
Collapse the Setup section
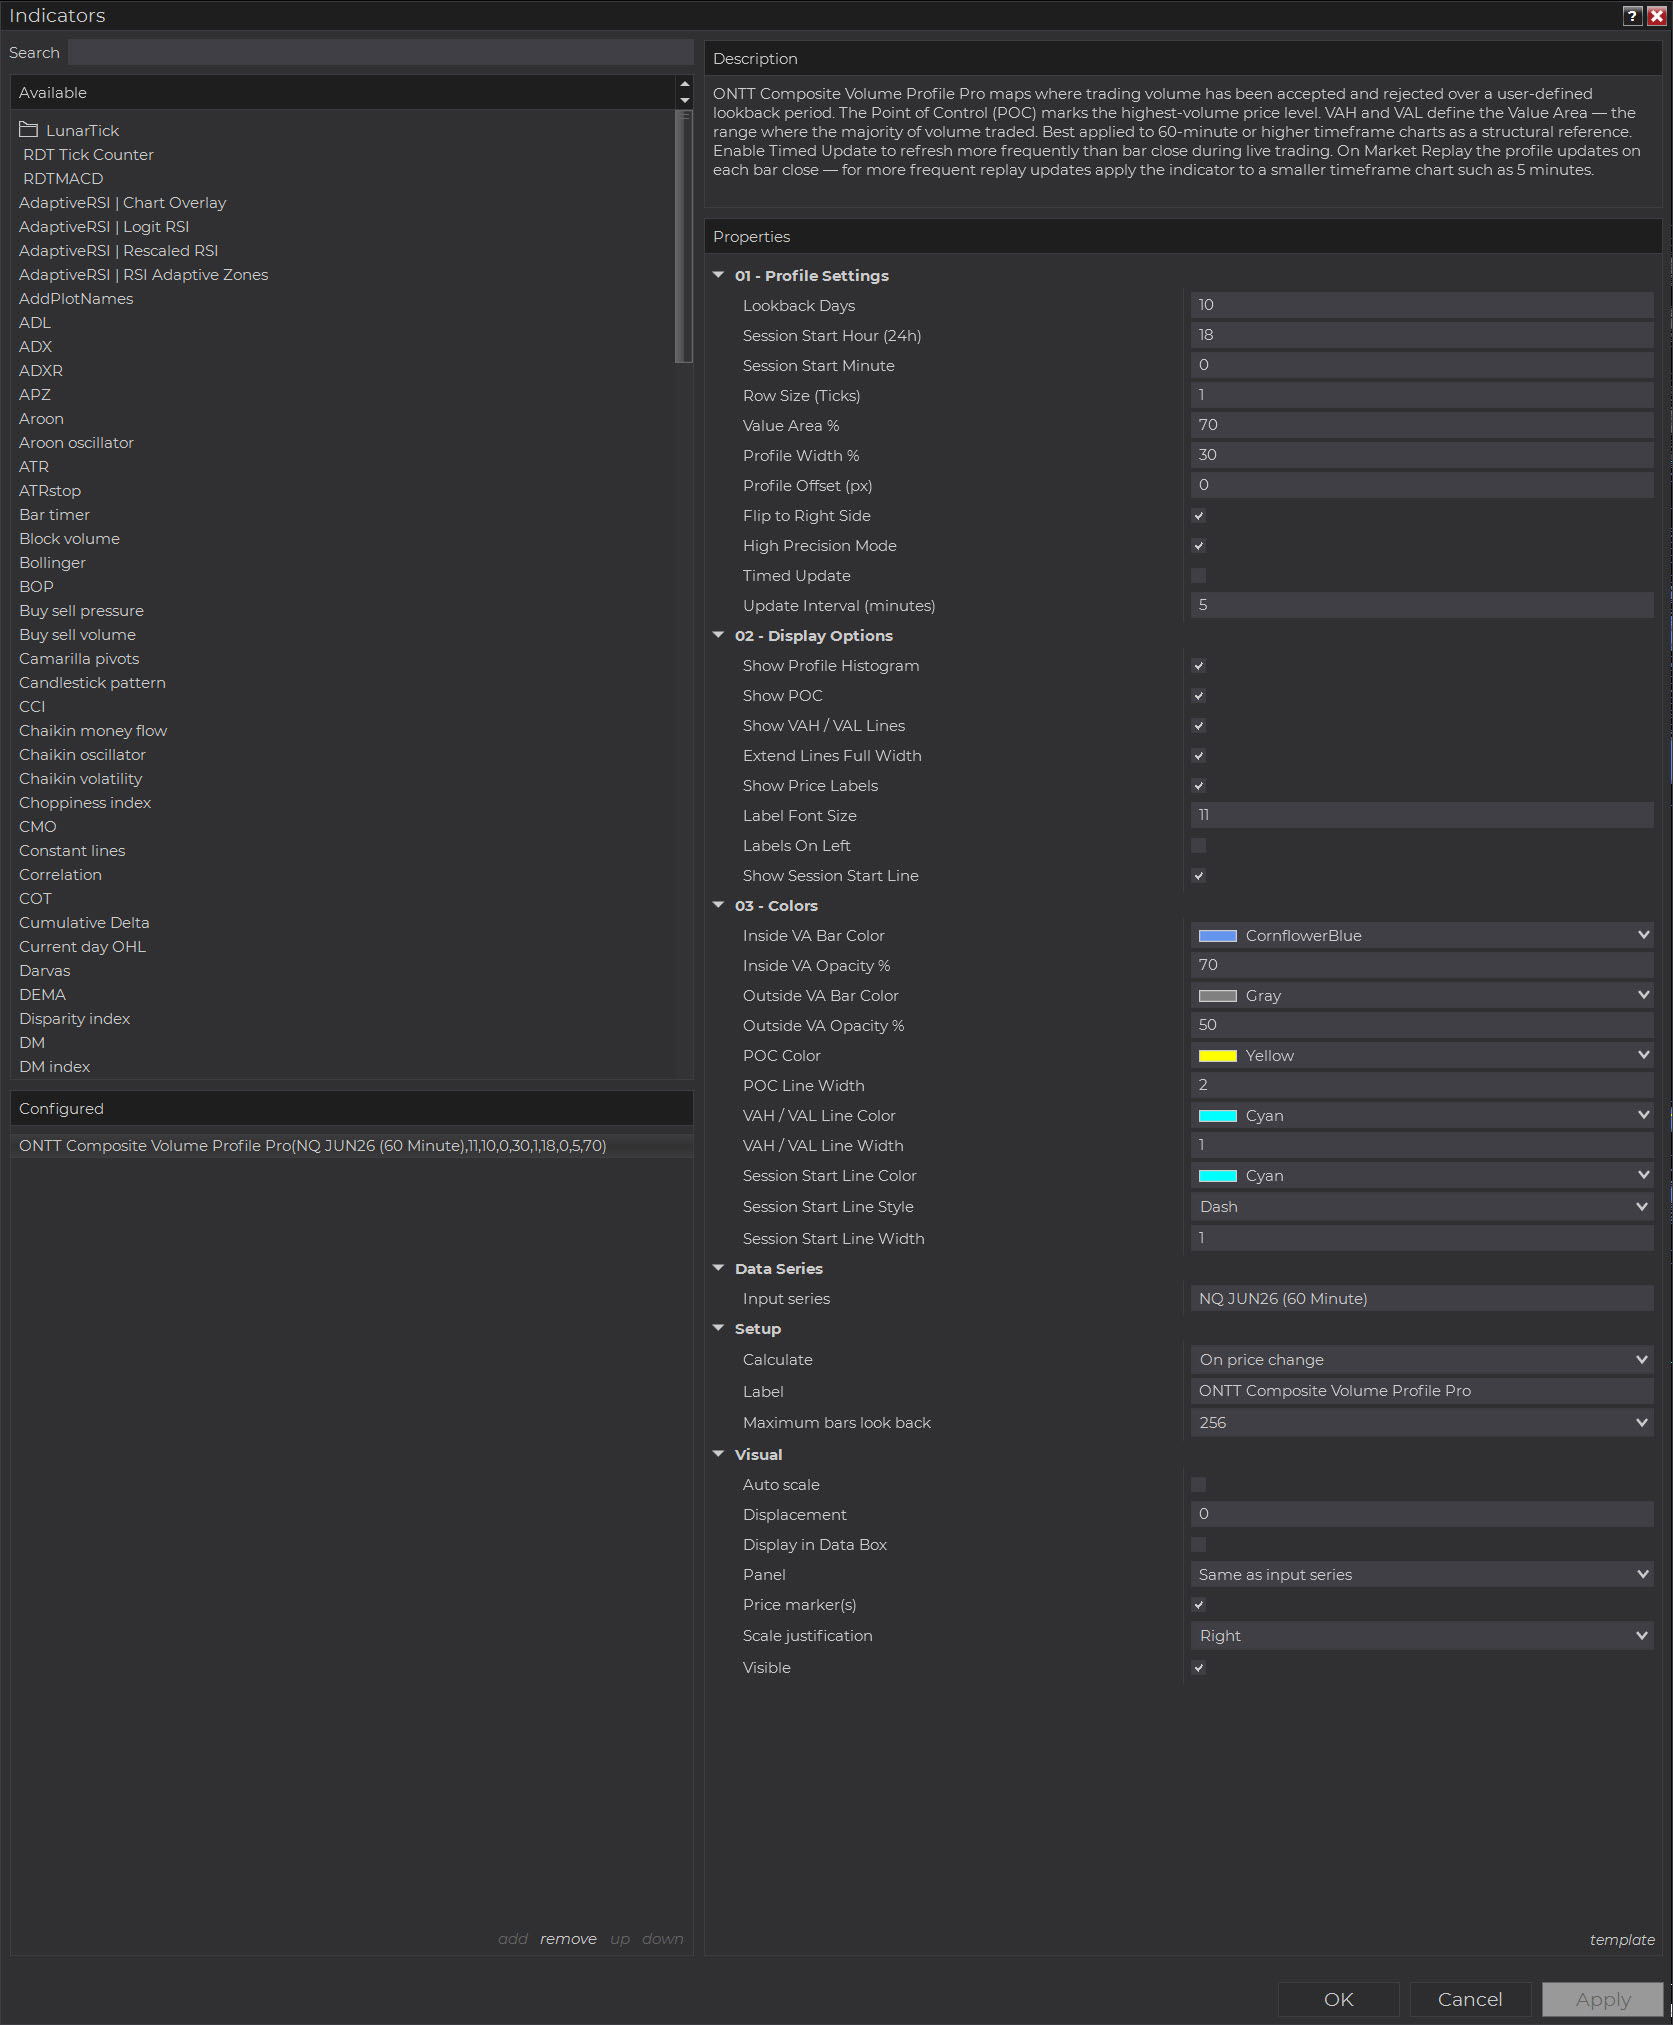tap(718, 1328)
